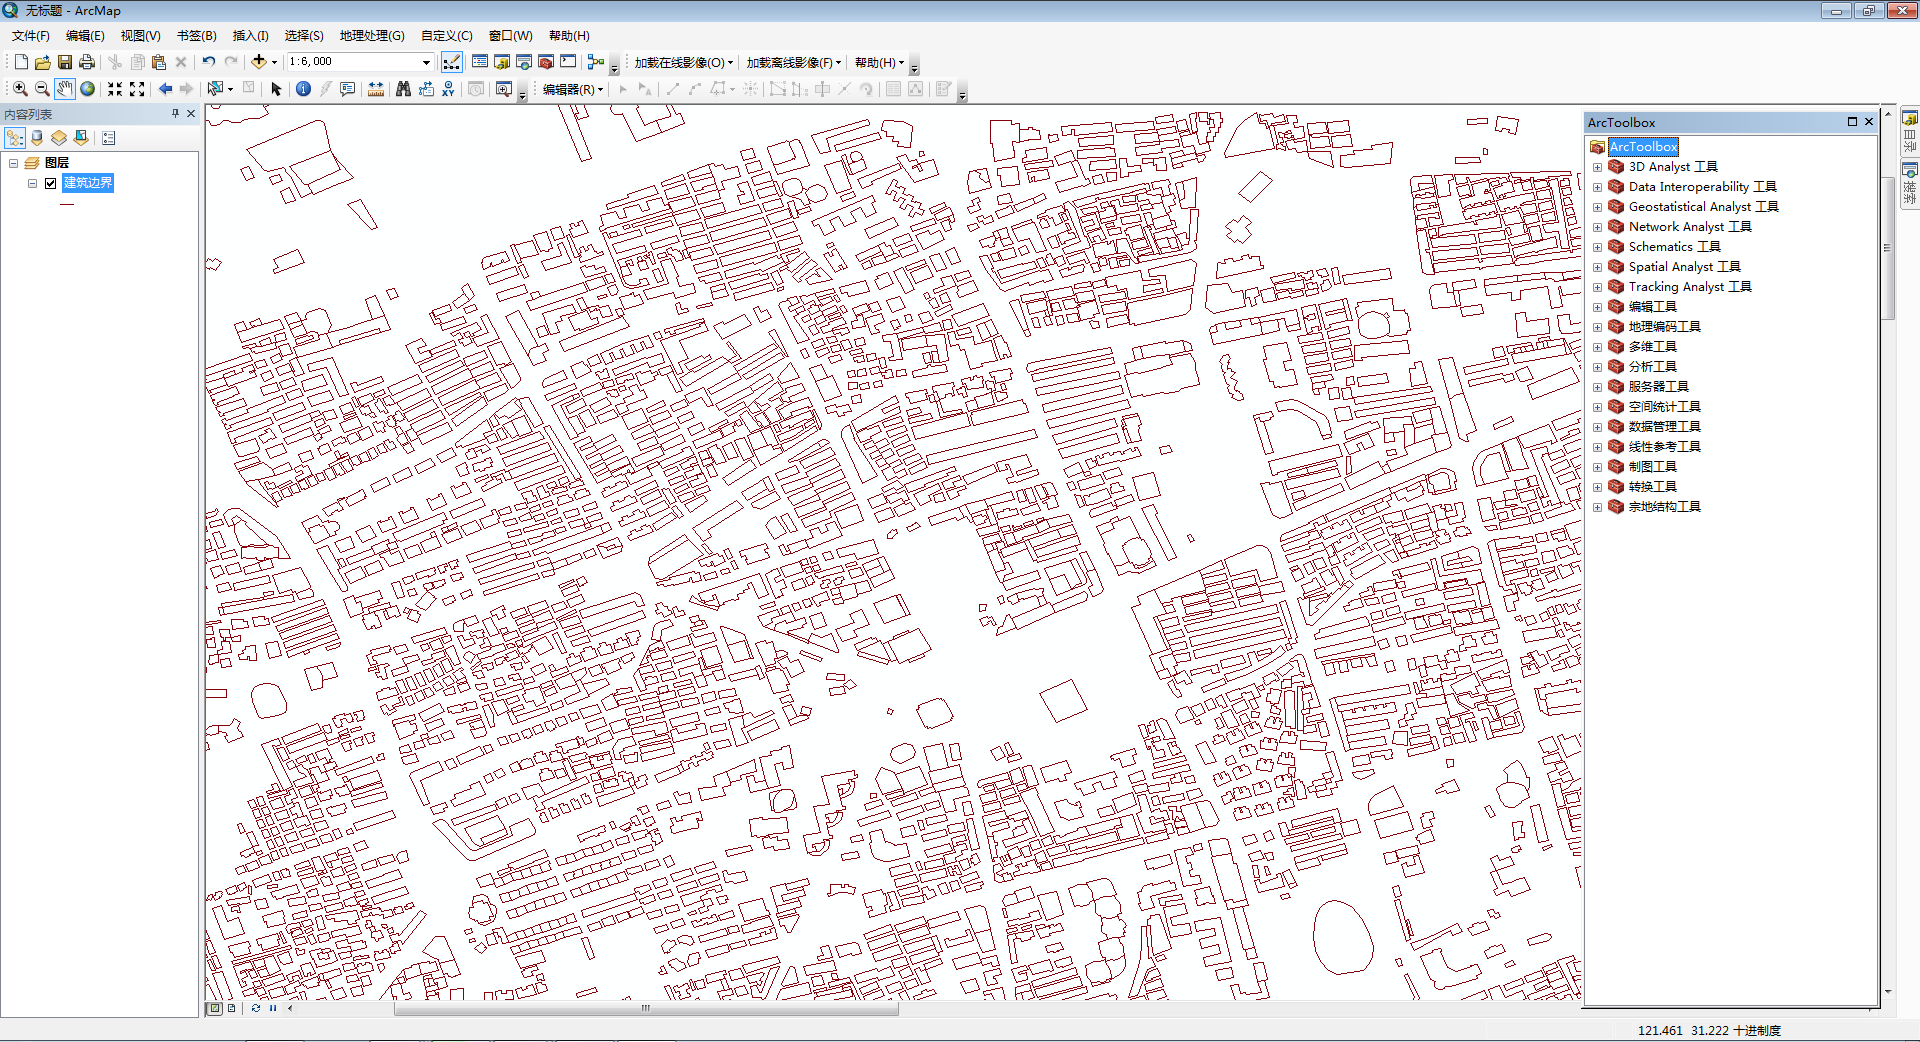Select the HTML Popup tool
The image size is (1920, 1042).
pos(348,89)
